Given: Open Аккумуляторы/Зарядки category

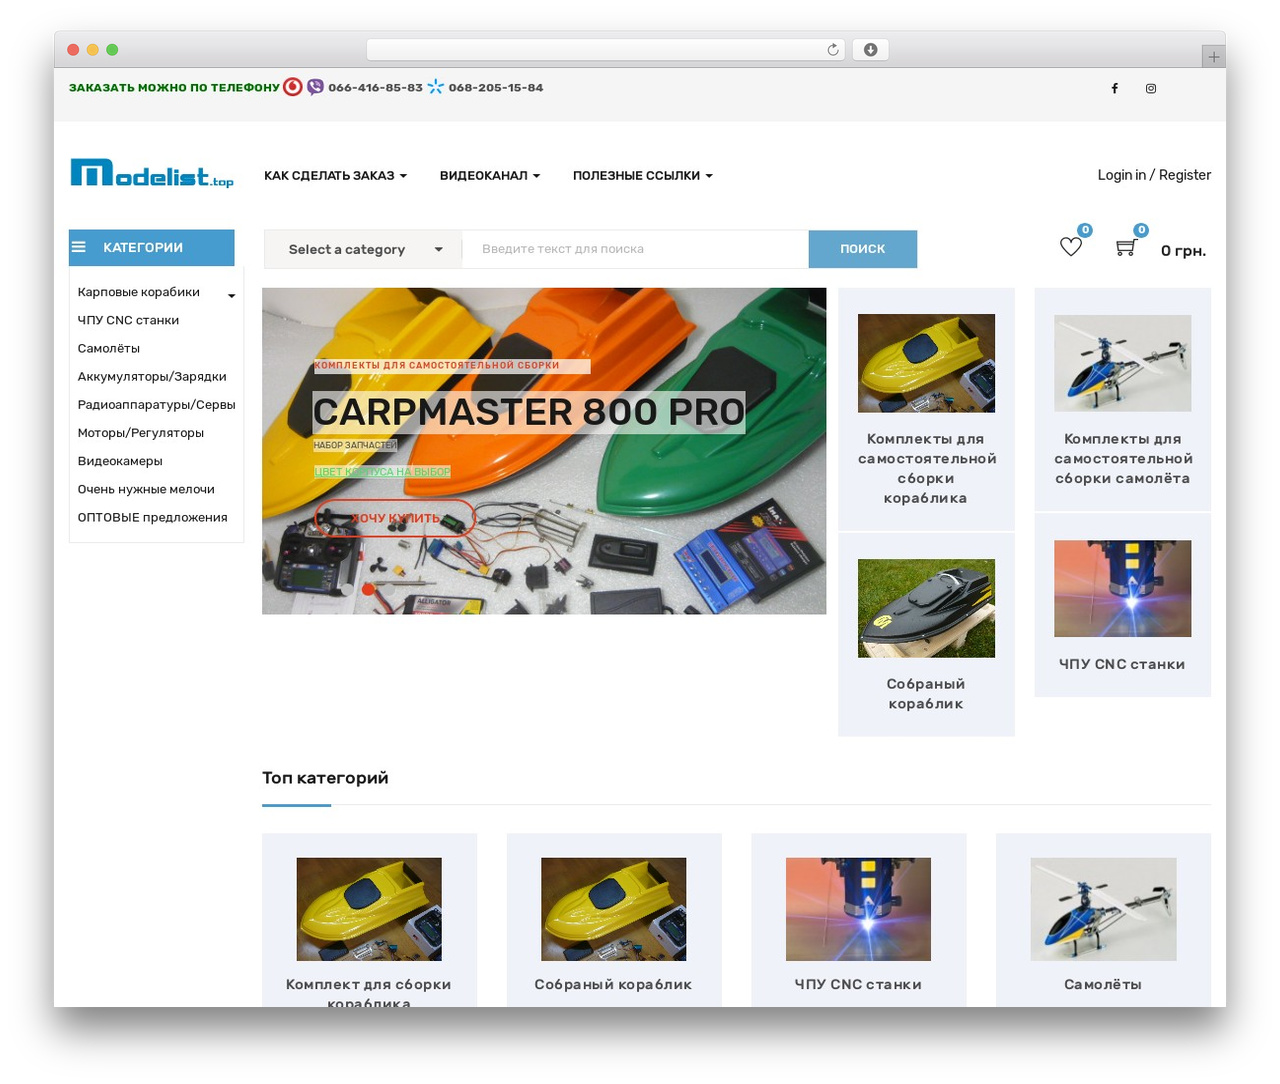Looking at the screenshot, I should pos(152,376).
